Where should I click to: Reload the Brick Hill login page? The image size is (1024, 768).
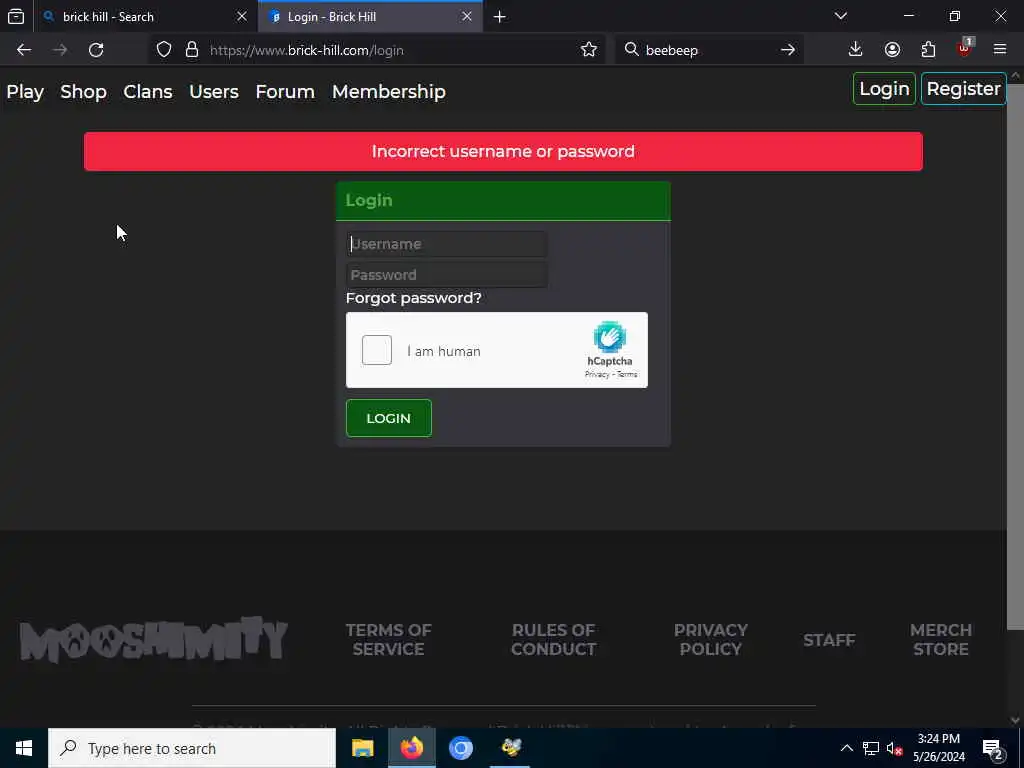coord(96,50)
